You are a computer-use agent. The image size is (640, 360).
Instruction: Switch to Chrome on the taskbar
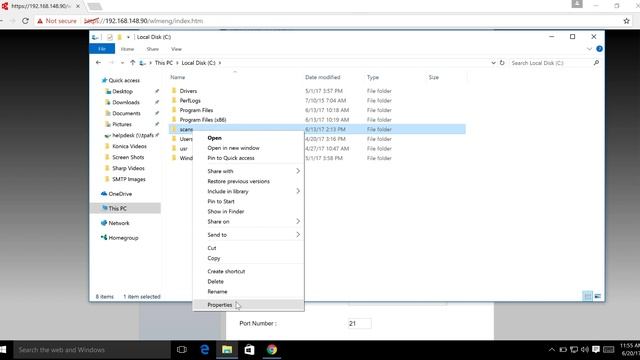272,350
